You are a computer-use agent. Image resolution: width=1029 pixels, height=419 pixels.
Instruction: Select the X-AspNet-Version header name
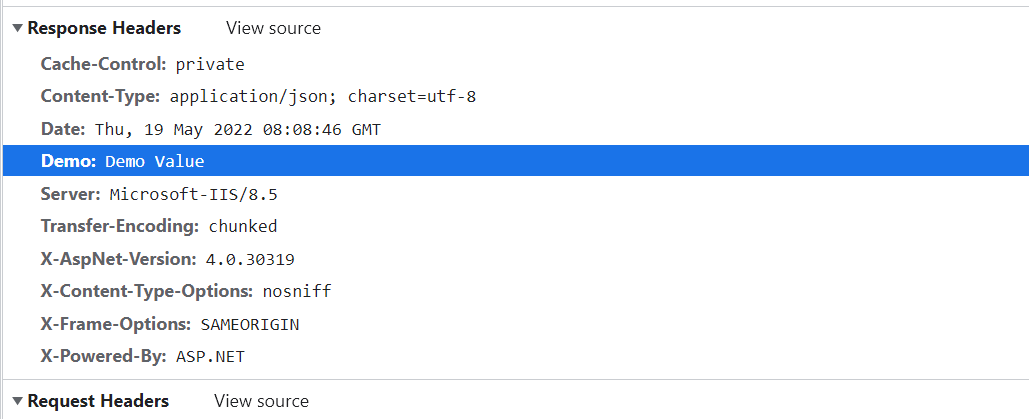pos(119,259)
